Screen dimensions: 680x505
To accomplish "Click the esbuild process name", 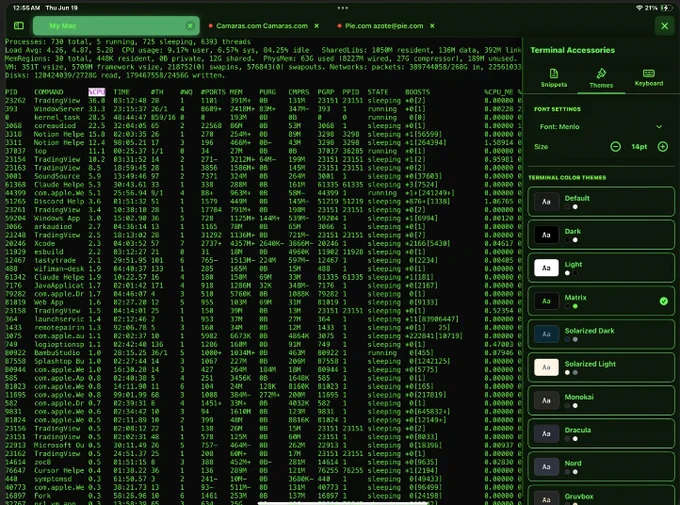I will (49, 252).
